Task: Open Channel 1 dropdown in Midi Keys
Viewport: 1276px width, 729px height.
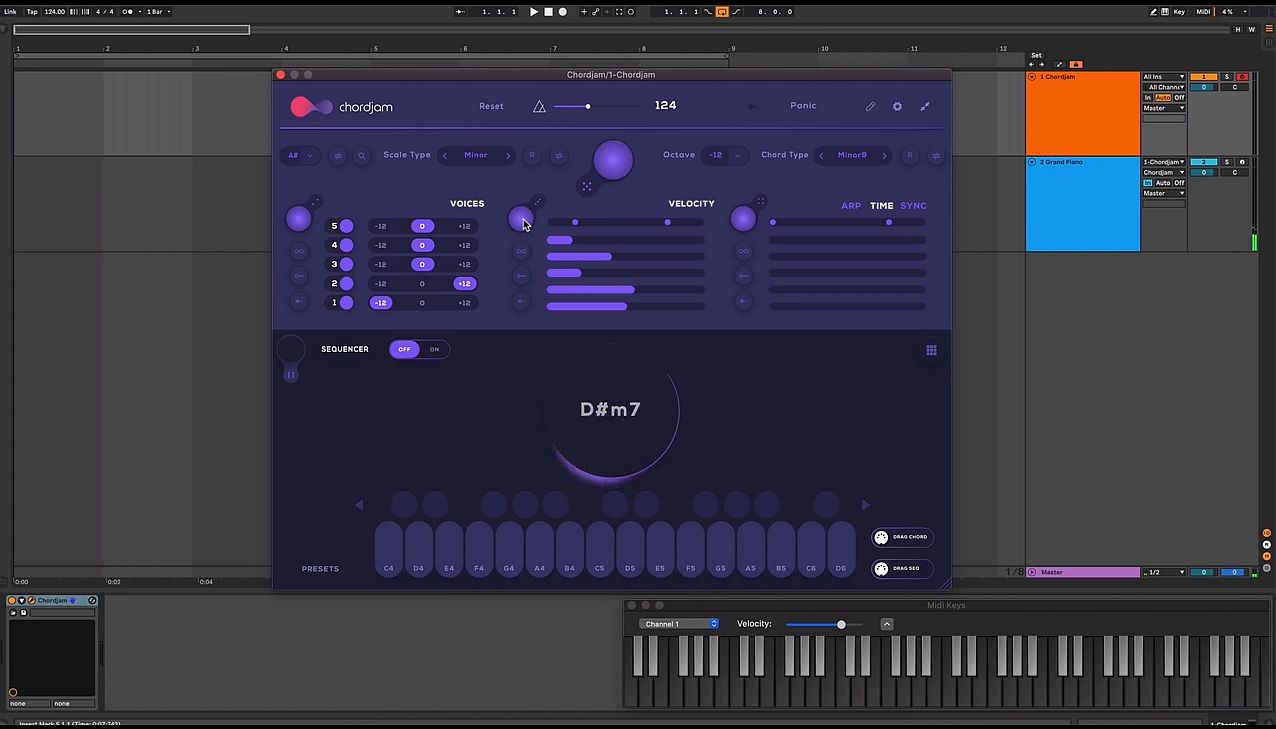Action: pos(679,624)
